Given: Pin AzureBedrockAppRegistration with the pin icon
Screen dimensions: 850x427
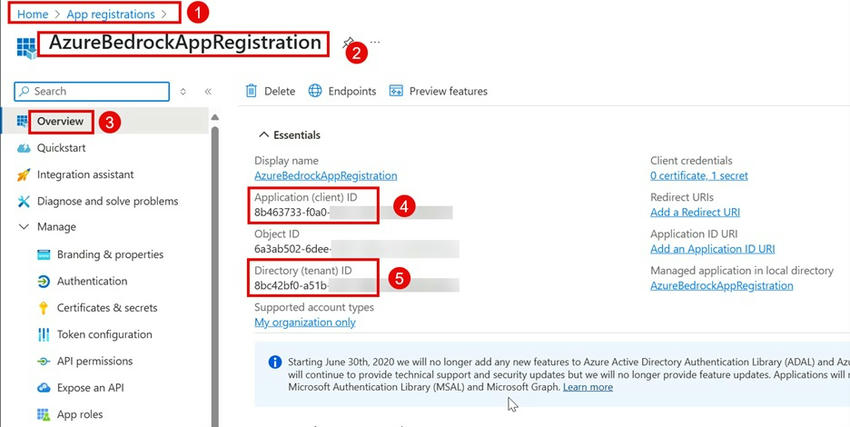Looking at the screenshot, I should pos(348,43).
